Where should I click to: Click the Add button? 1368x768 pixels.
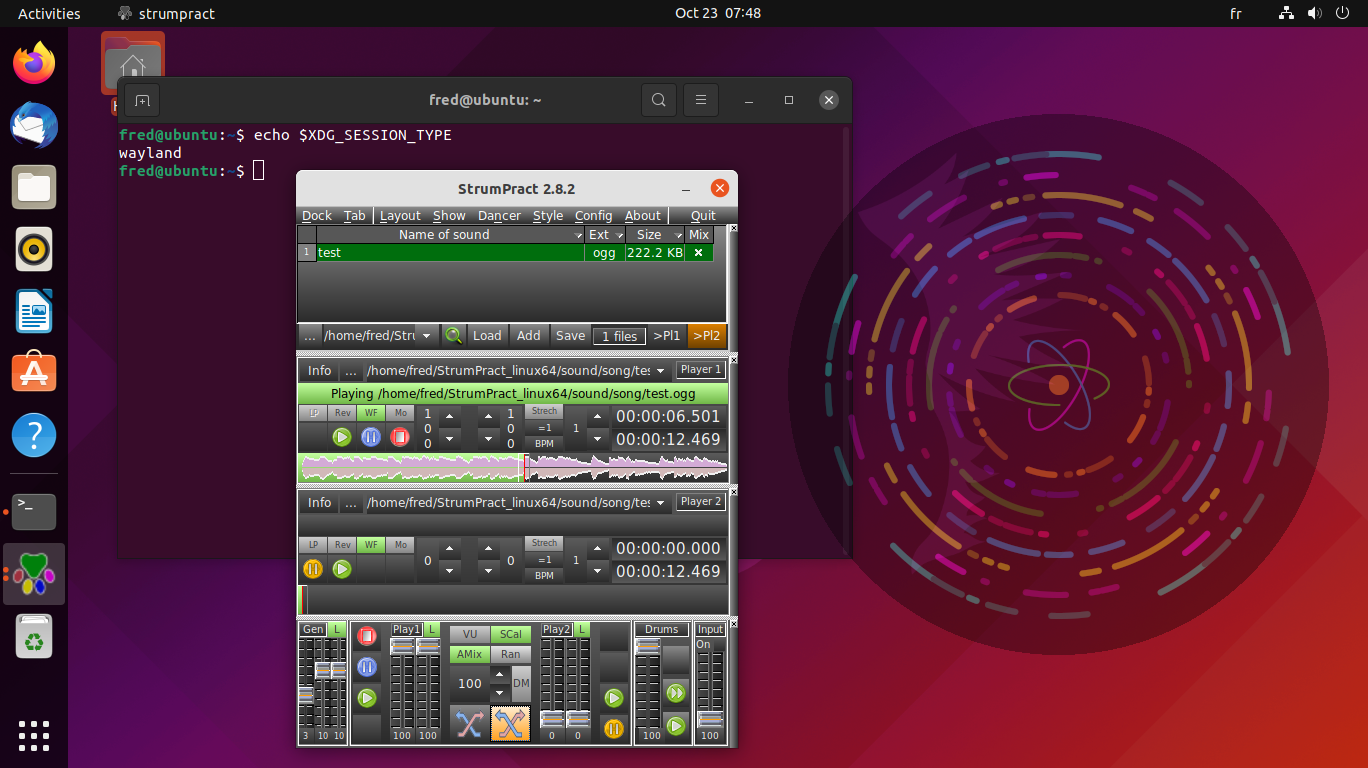pyautogui.click(x=529, y=336)
